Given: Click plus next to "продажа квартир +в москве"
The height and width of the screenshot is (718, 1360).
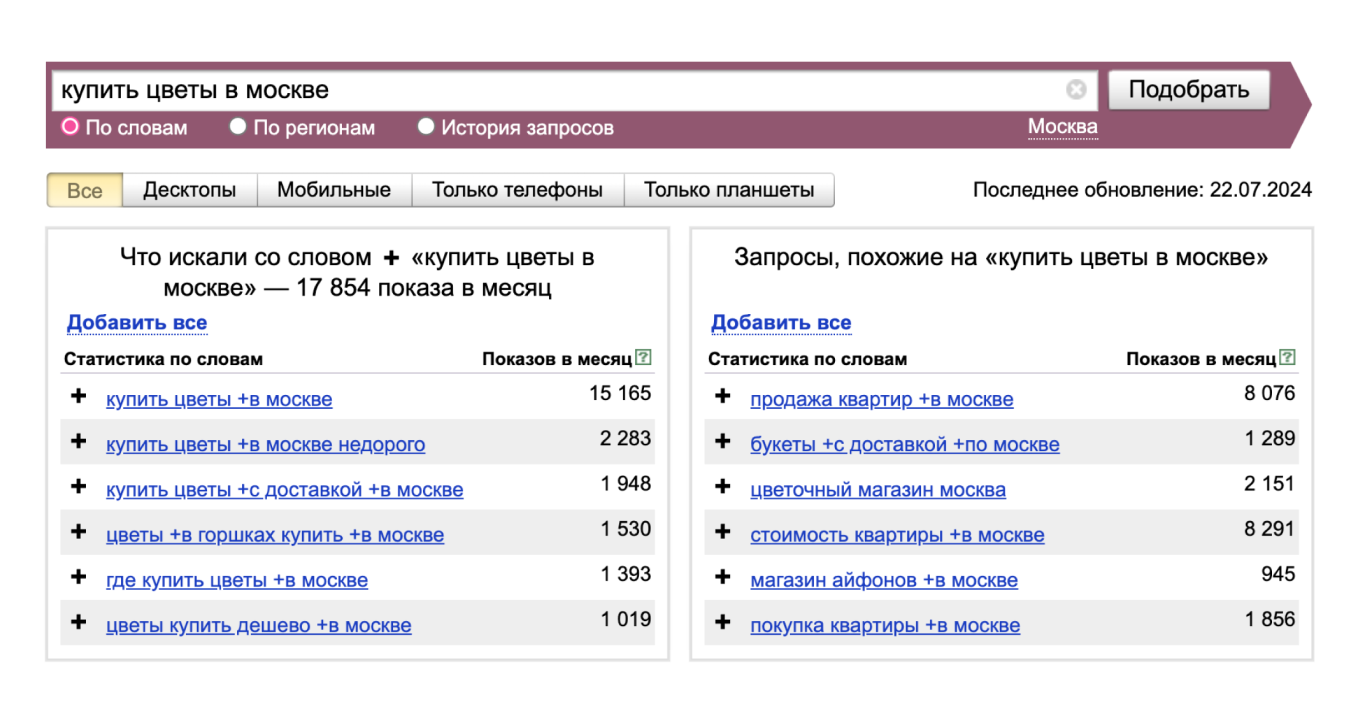Looking at the screenshot, I should pos(723,398).
